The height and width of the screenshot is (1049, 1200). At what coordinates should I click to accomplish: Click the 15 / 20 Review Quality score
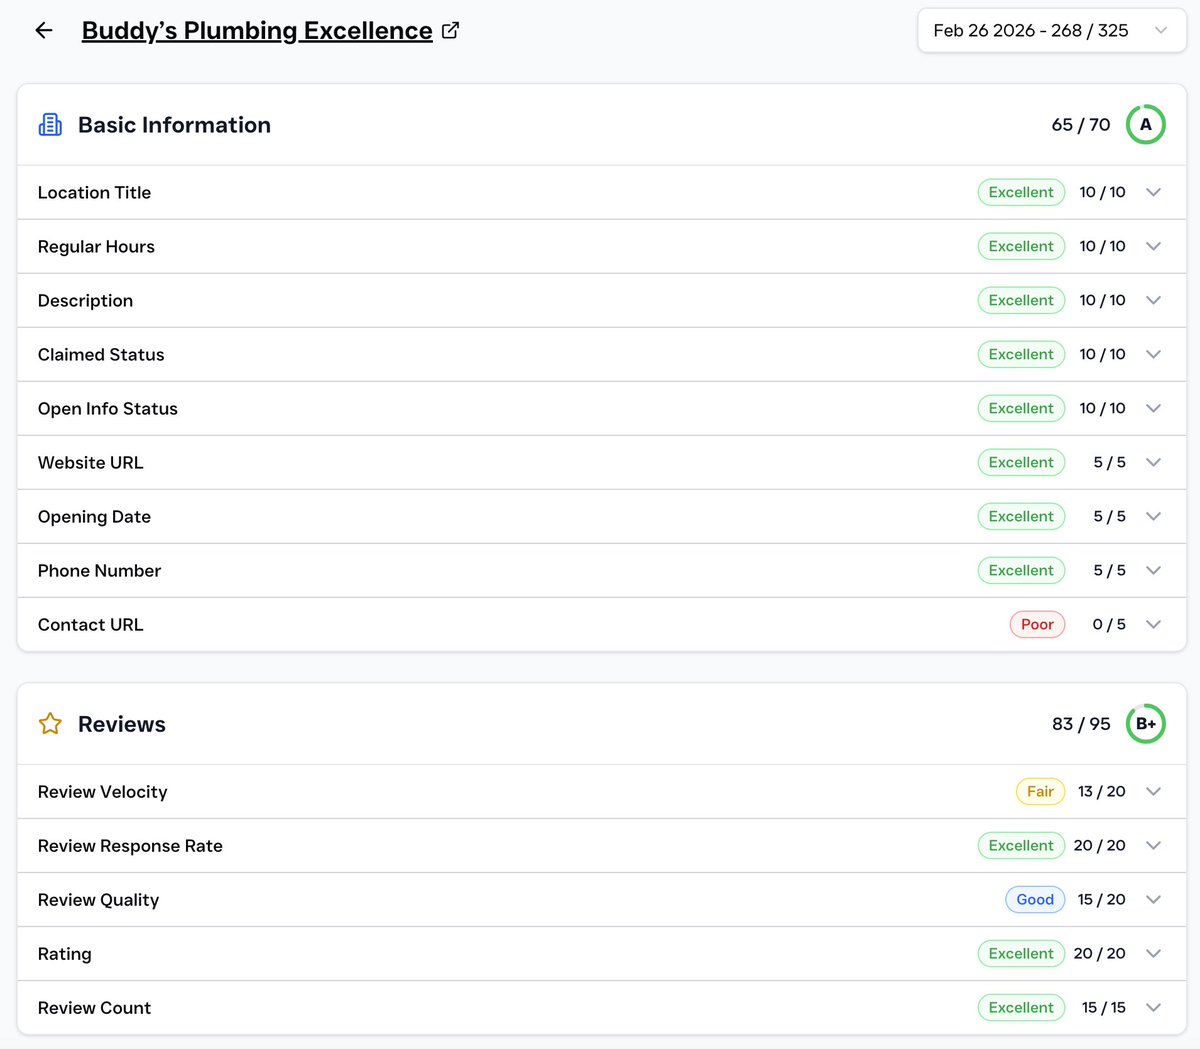(x=1102, y=899)
